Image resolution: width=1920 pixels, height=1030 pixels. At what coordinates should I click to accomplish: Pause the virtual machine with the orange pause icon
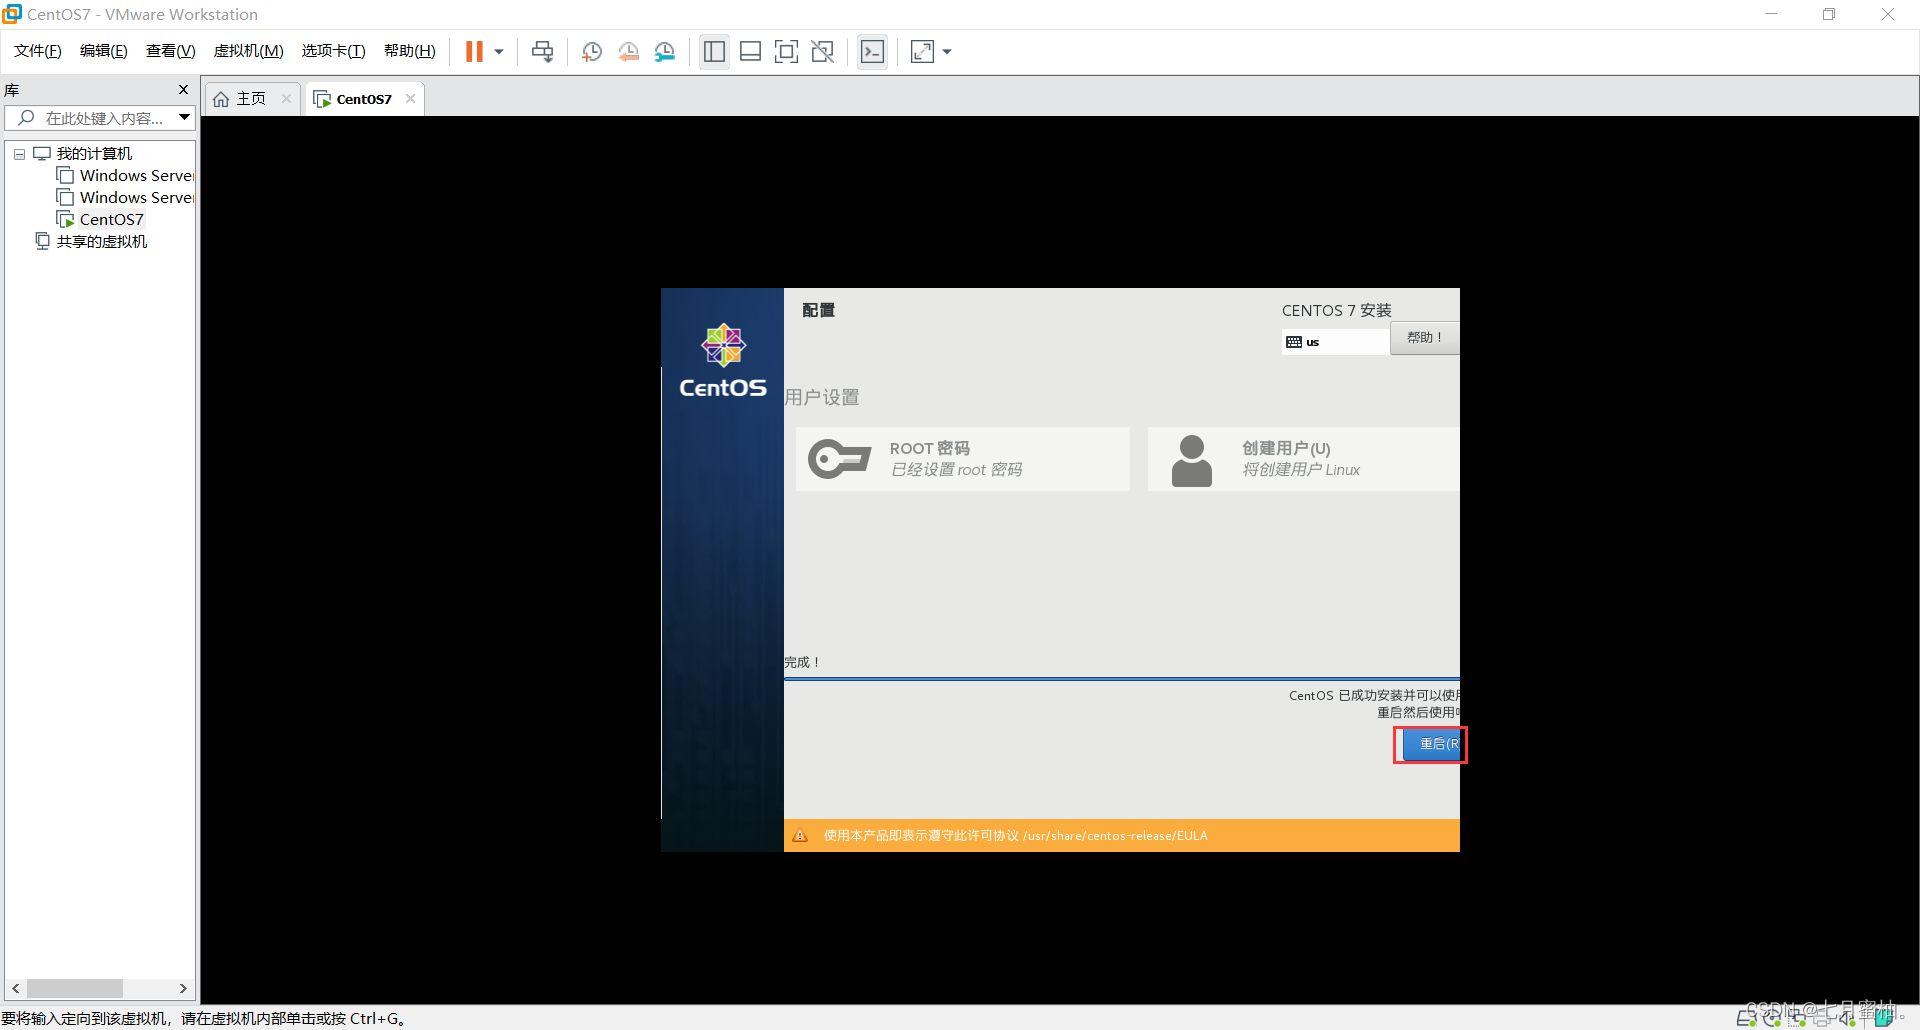[x=474, y=51]
